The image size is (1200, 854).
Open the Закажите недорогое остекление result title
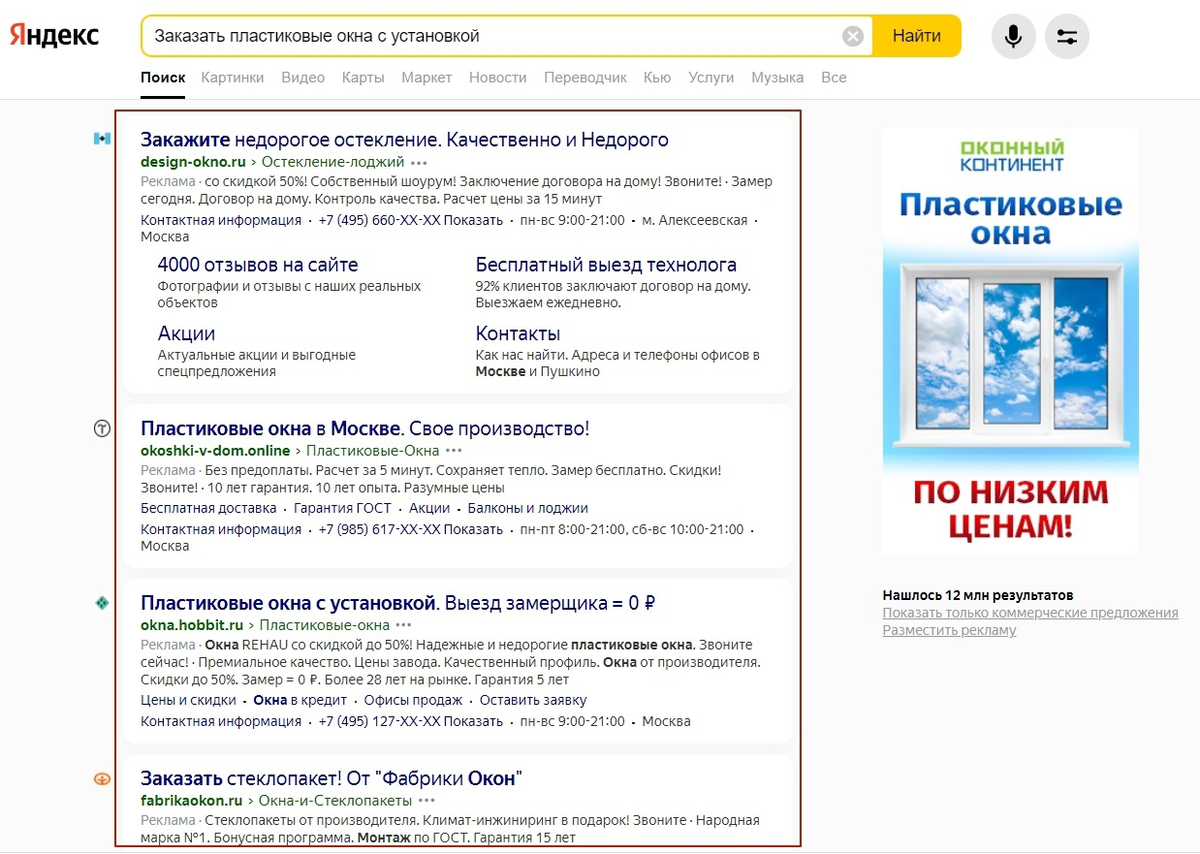tap(405, 139)
